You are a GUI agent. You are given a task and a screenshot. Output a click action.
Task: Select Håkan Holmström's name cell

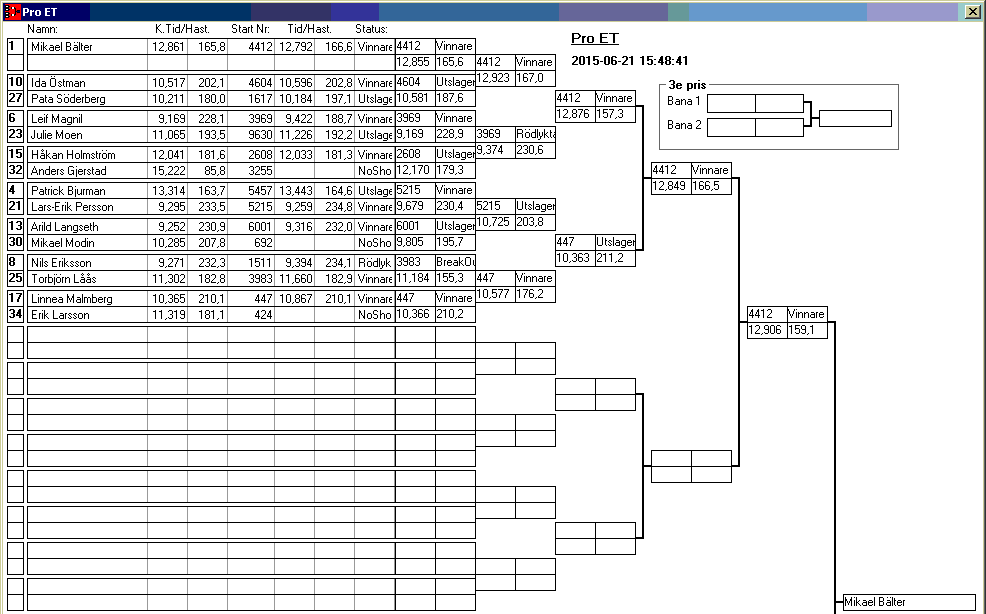(x=87, y=155)
